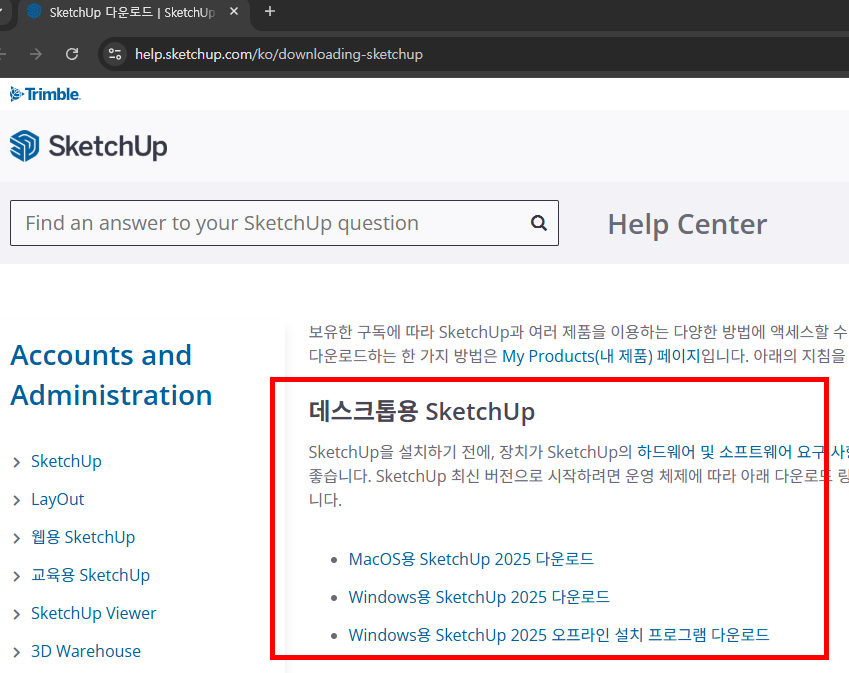Open the 웹용 SketchUp sidebar item
This screenshot has width=849, height=673.
[83, 537]
